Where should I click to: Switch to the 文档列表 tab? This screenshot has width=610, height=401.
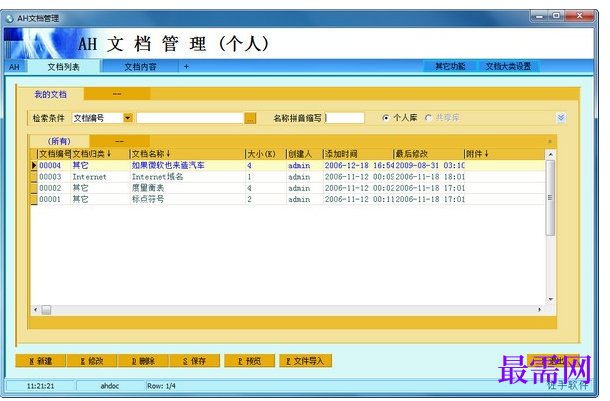pos(63,67)
